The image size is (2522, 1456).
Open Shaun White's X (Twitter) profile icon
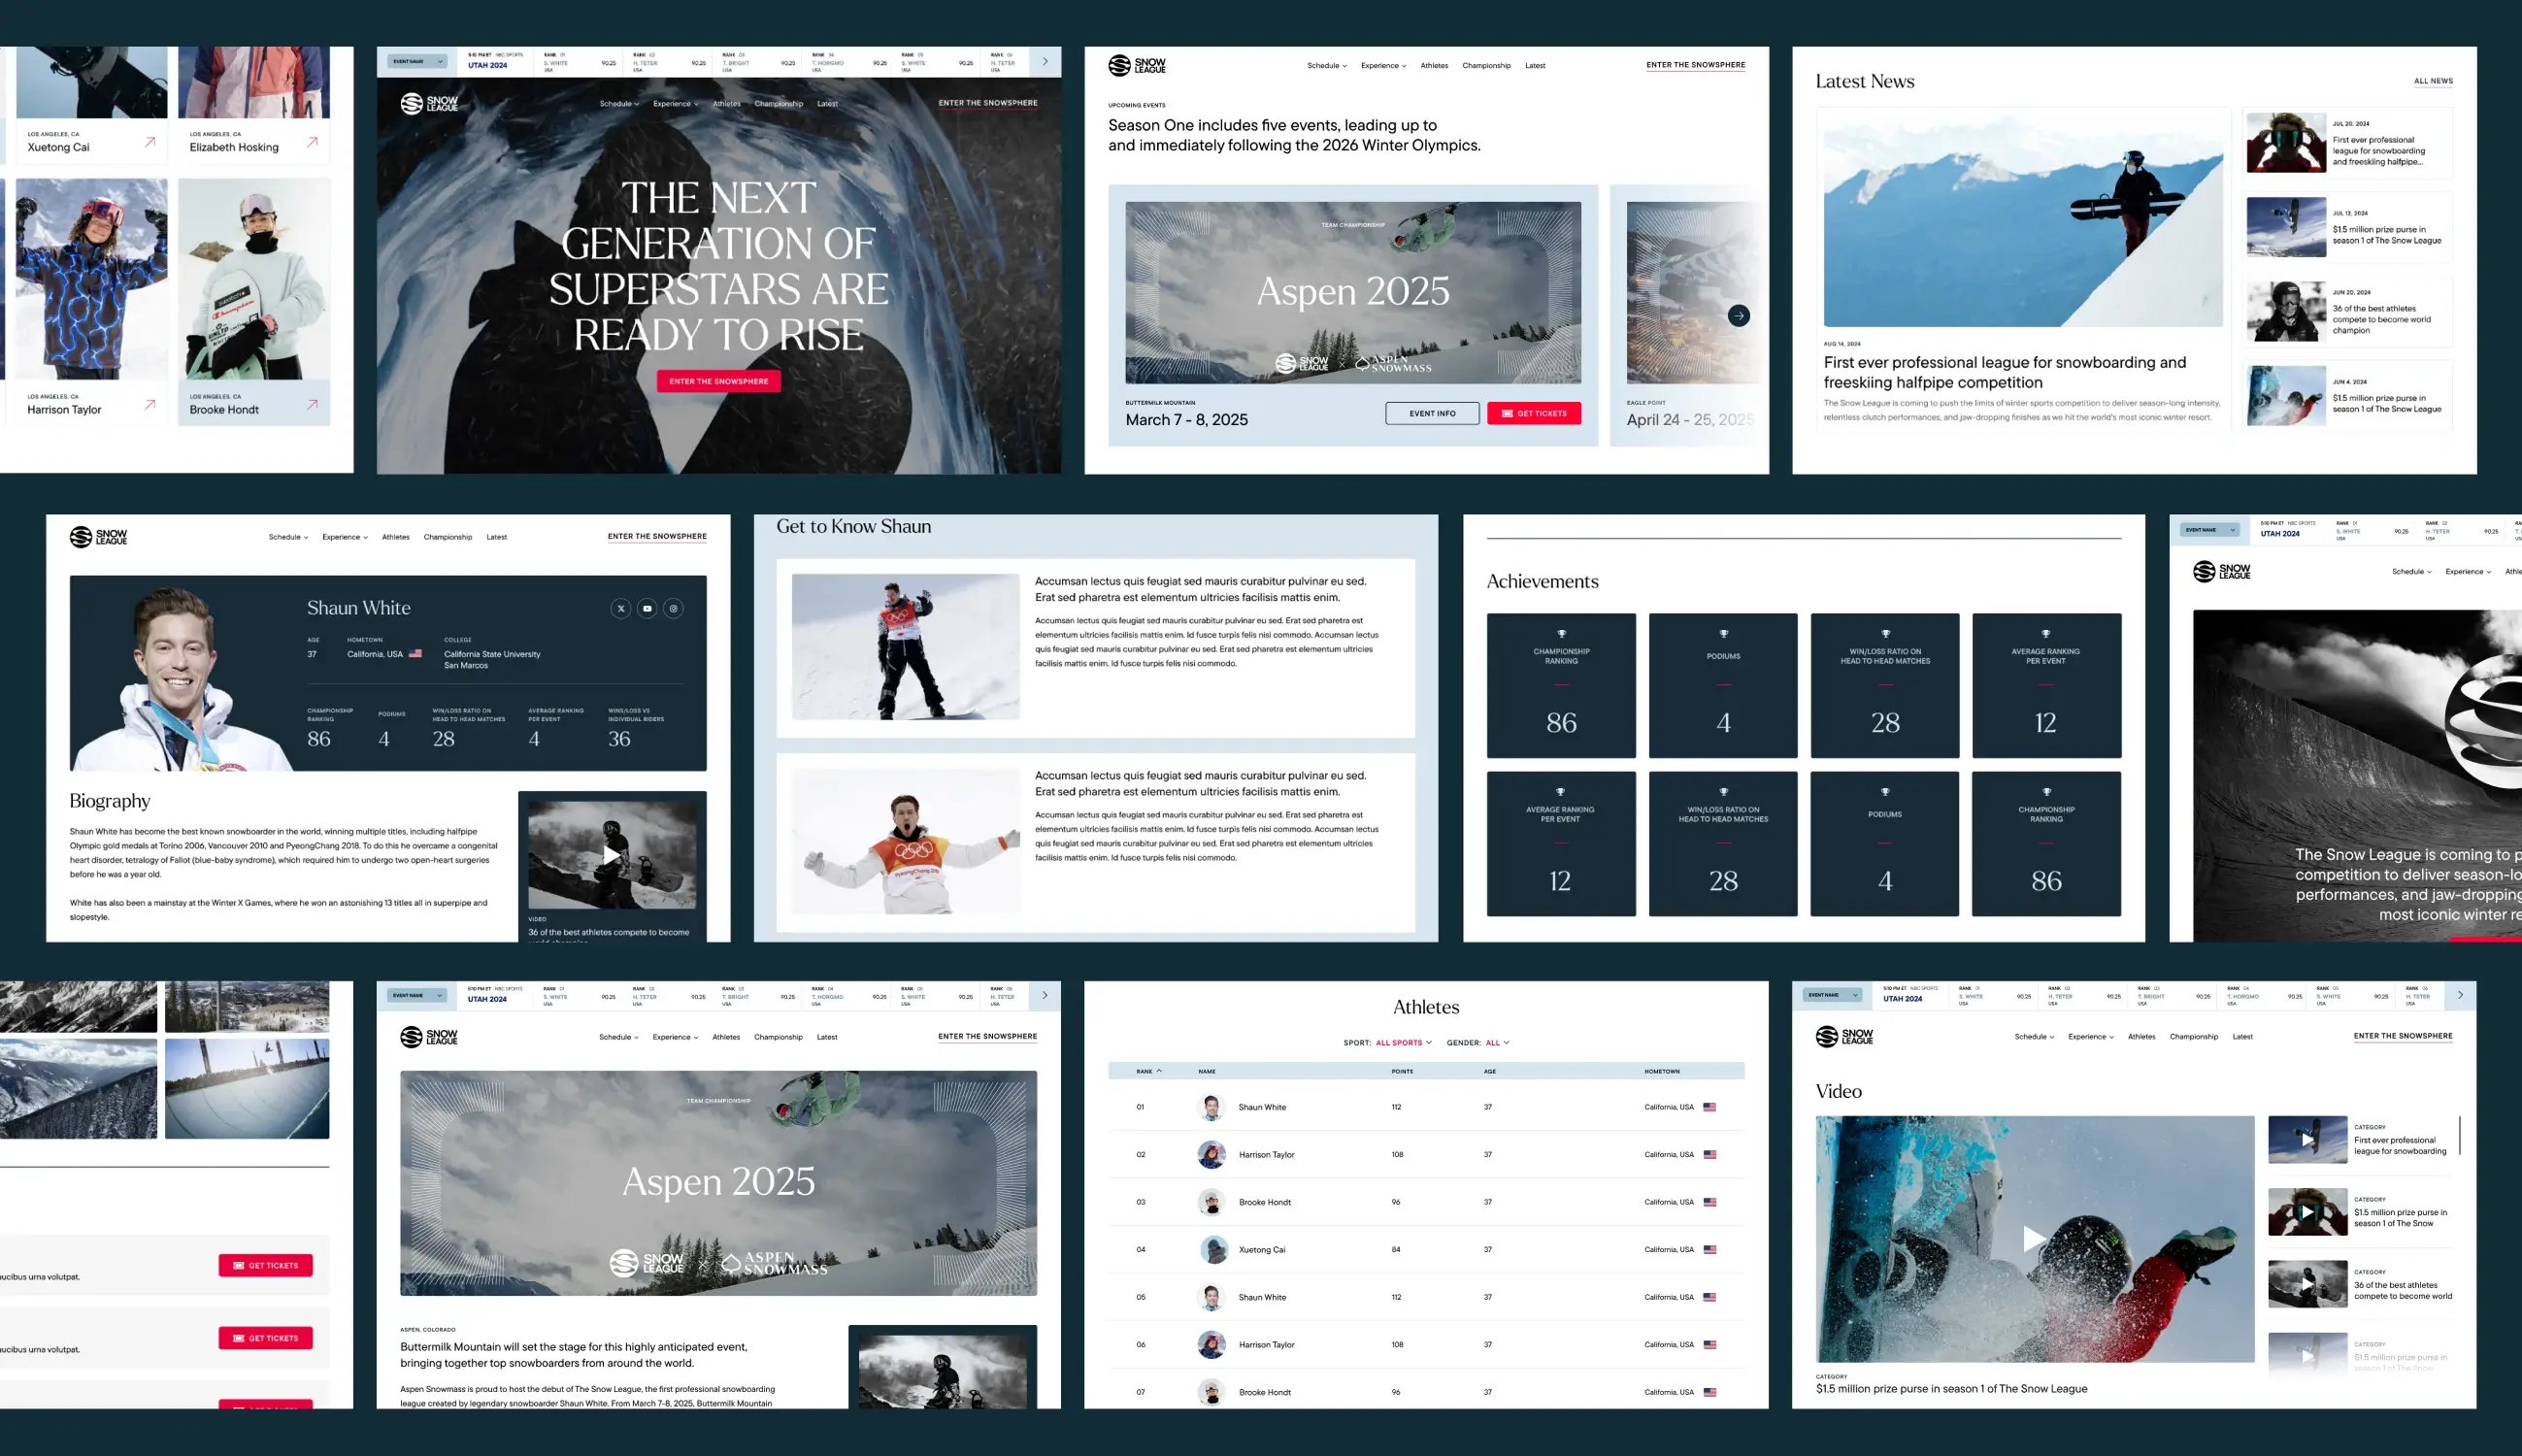coord(621,608)
